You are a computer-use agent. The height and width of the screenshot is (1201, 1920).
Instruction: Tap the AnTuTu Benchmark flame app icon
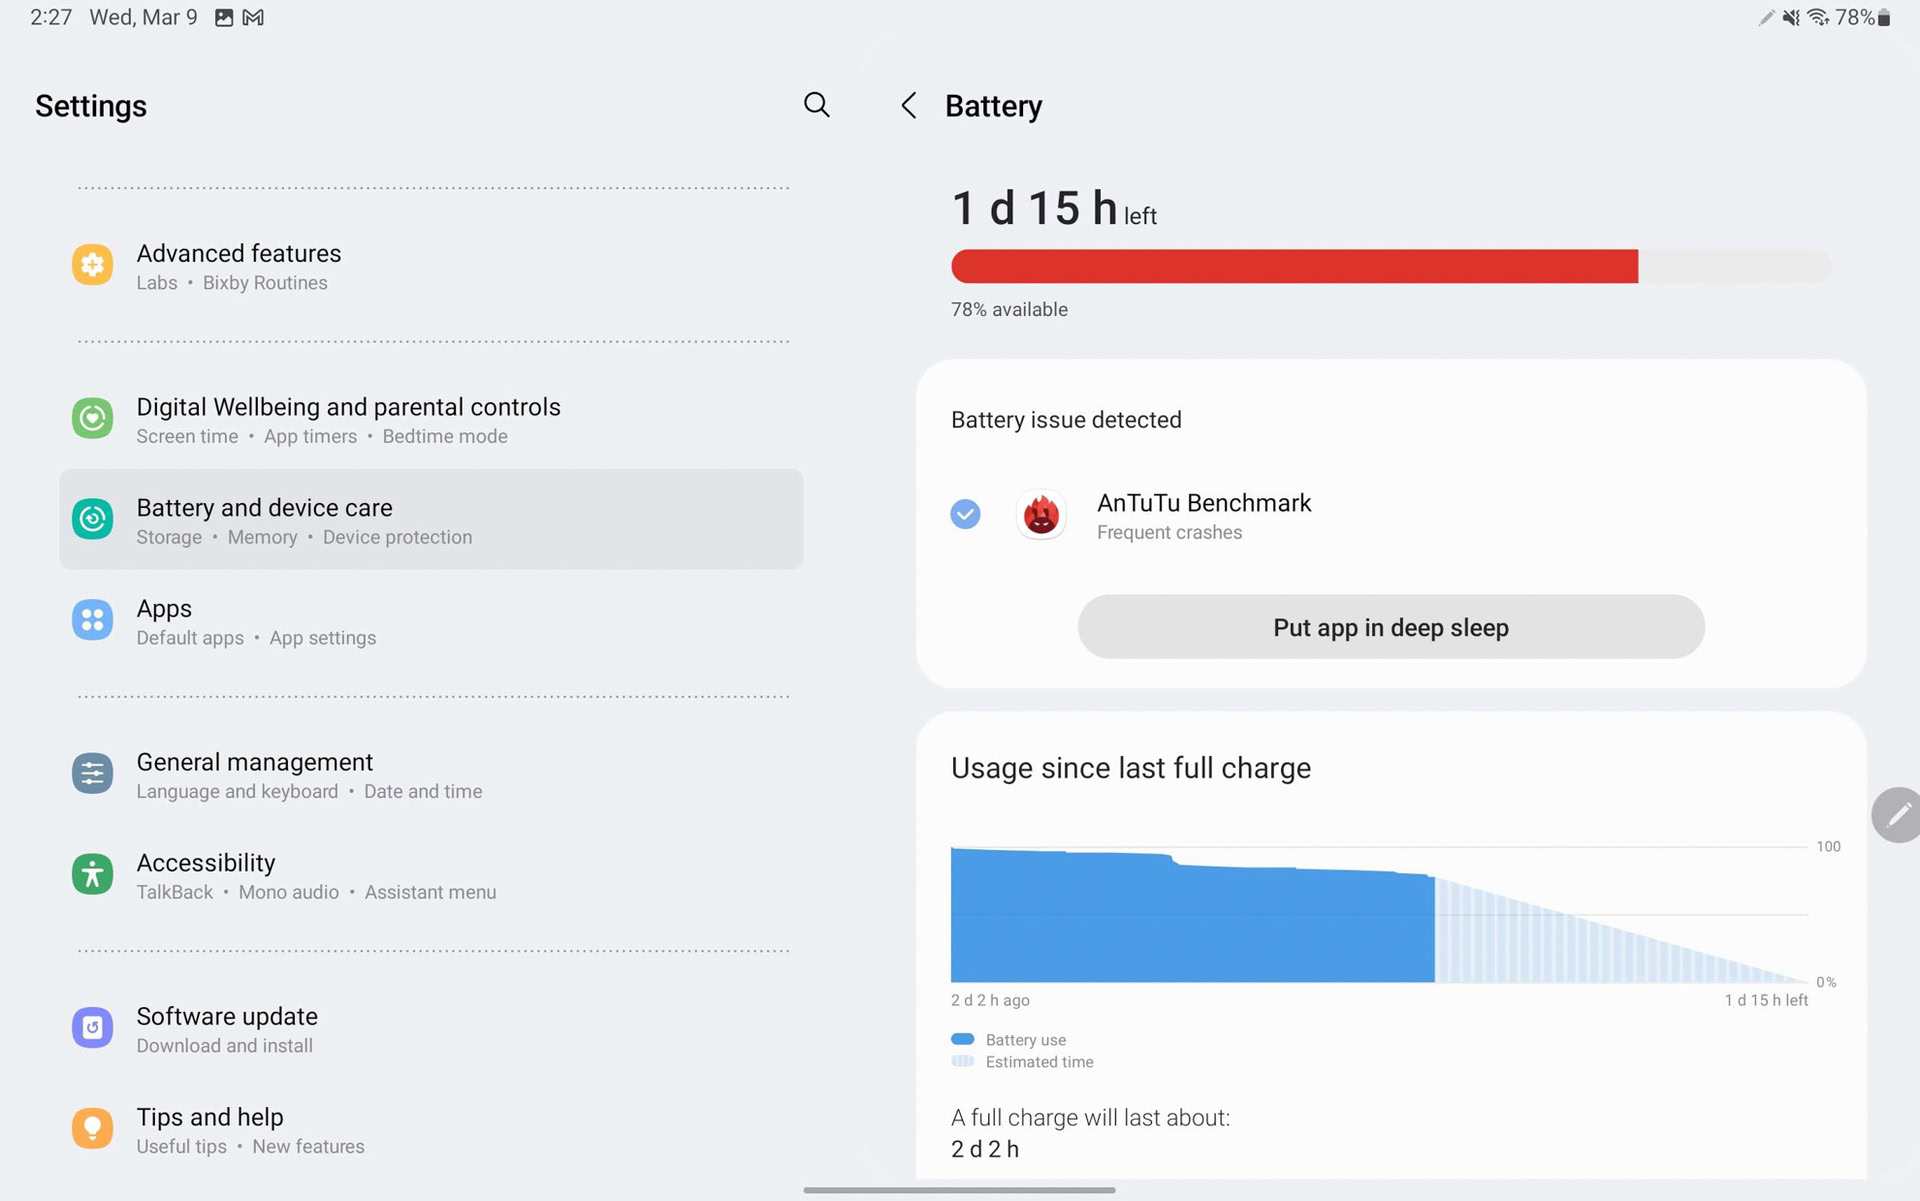click(x=1041, y=515)
